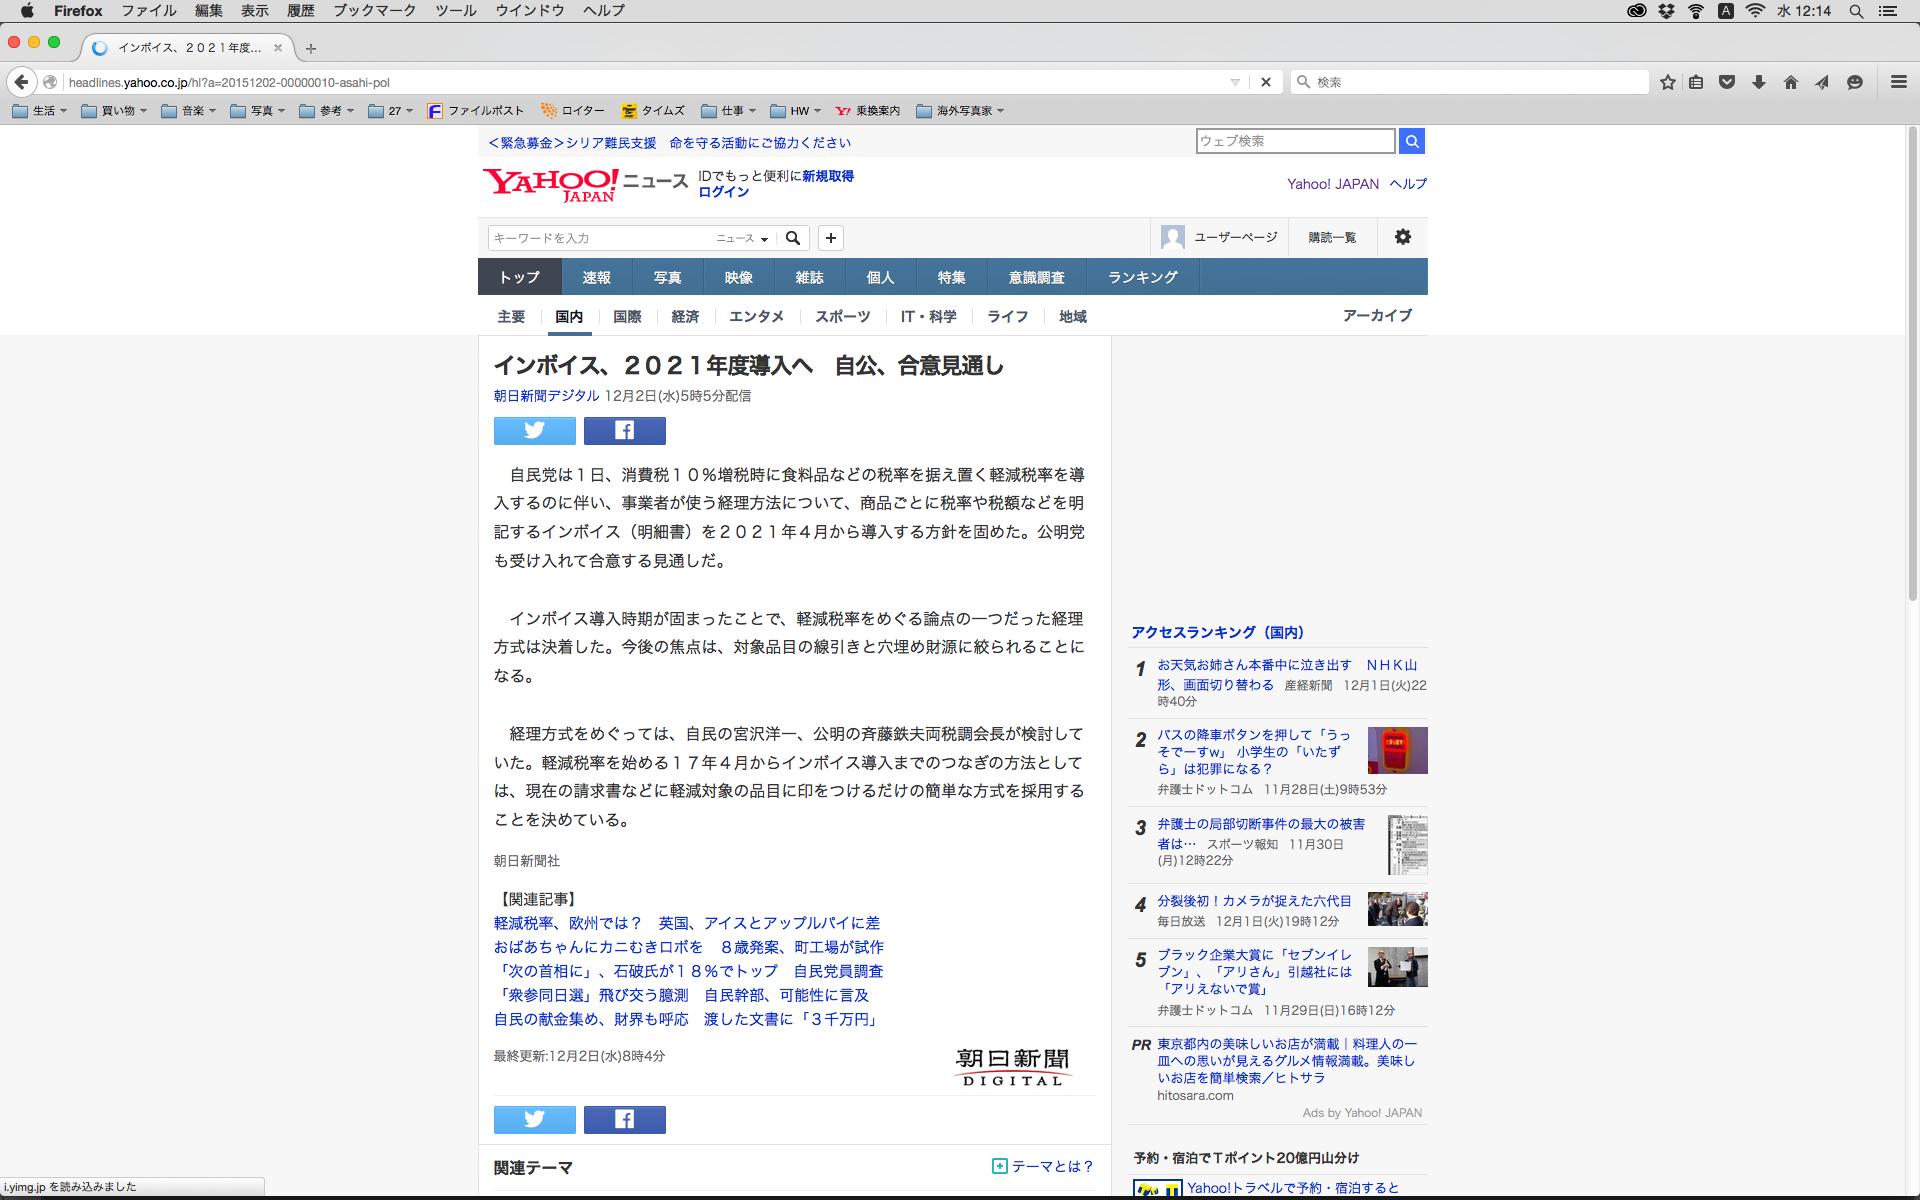Open the settings gear on the Yahoo News bar
1920x1200 pixels.
(1402, 237)
